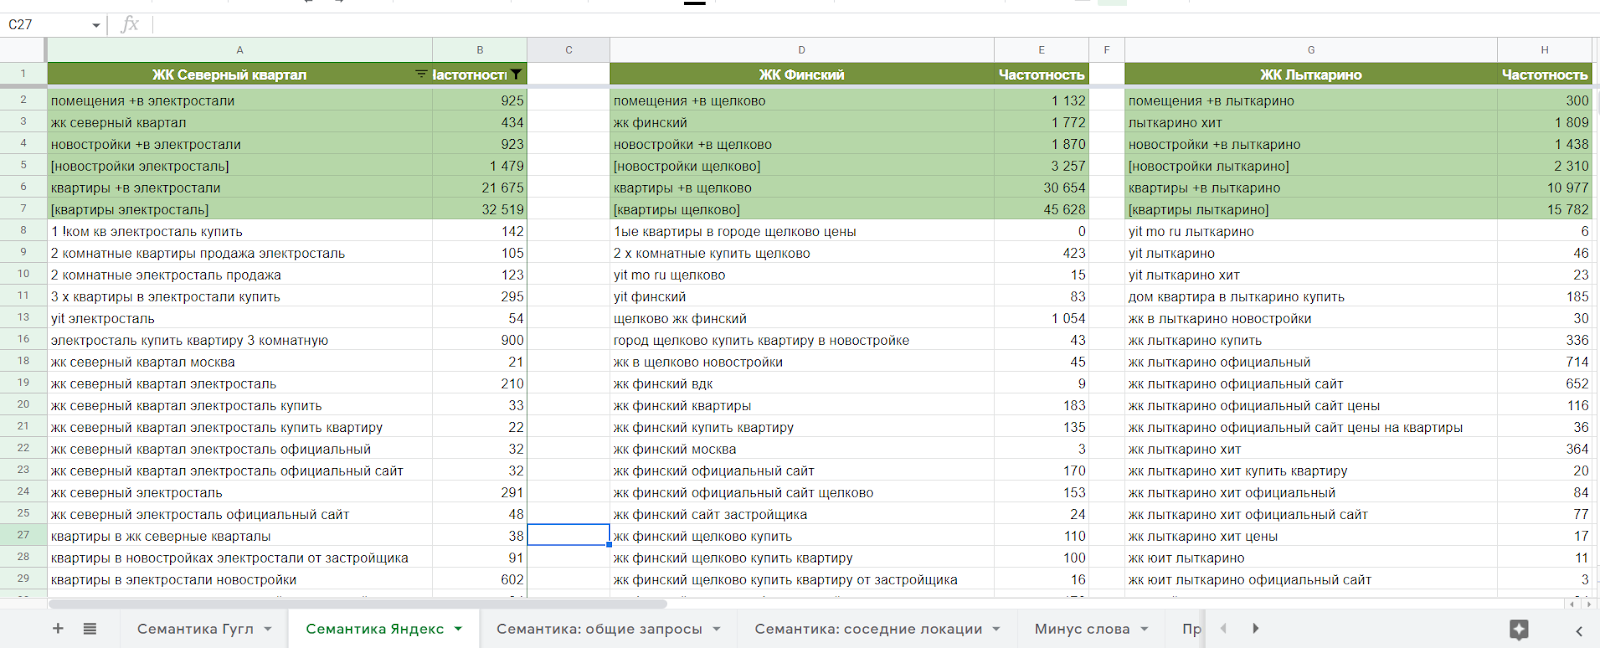Viewport: 1600px width, 648px height.
Task: Select column C header
Action: click(x=569, y=50)
